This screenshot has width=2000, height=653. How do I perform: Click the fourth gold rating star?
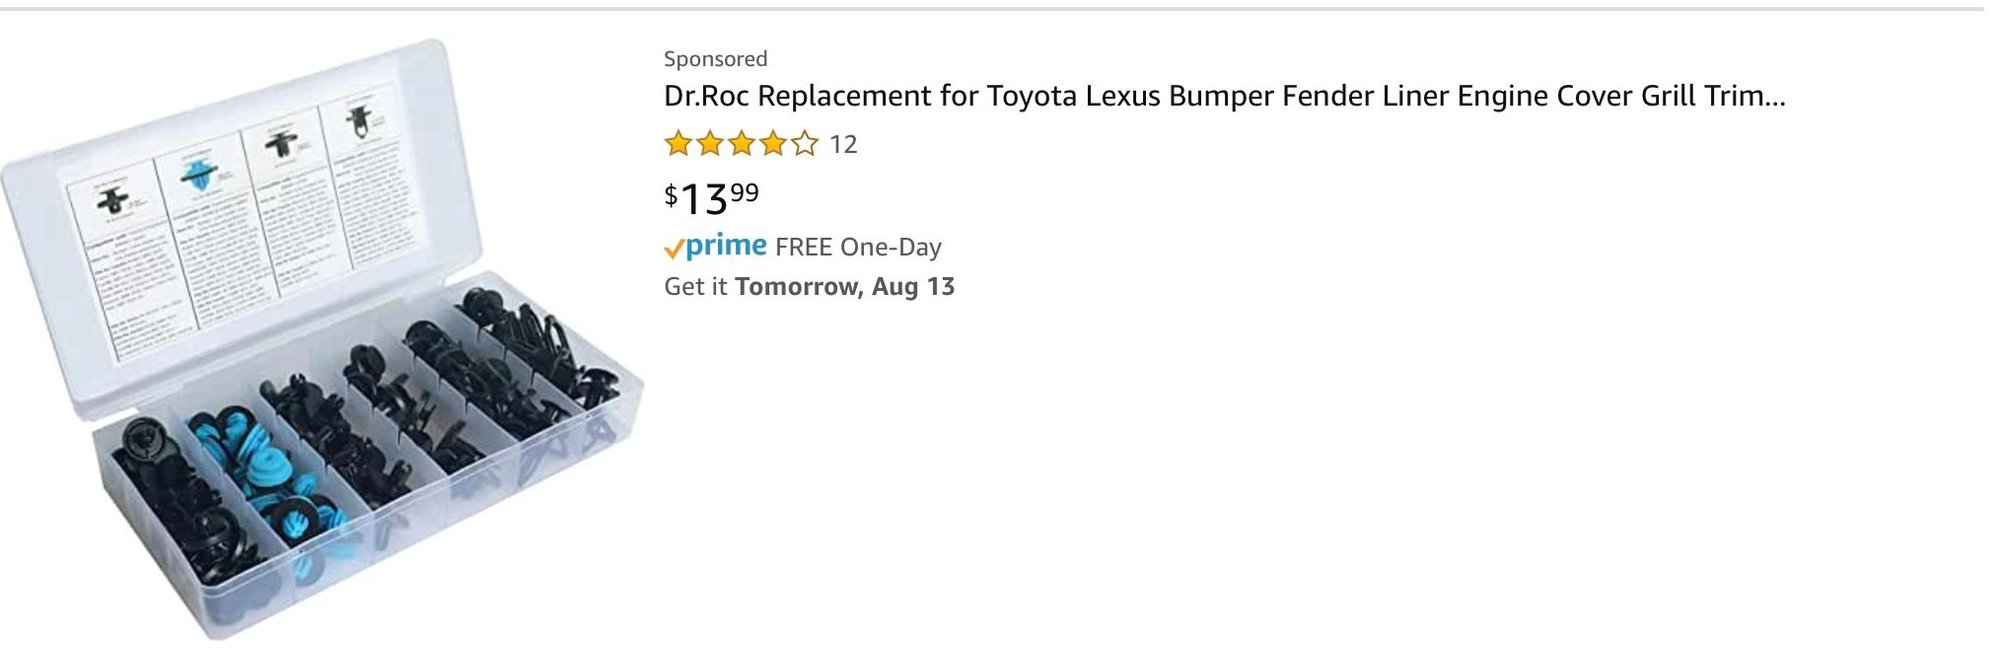(x=773, y=144)
